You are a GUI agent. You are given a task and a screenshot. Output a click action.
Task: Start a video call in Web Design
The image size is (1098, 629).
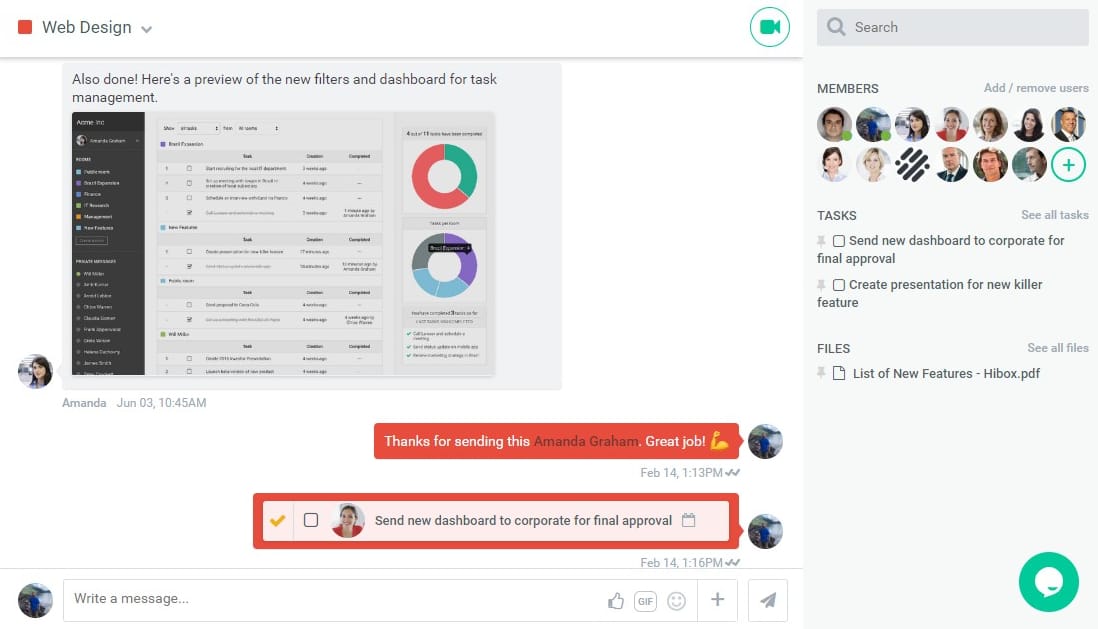tap(769, 27)
